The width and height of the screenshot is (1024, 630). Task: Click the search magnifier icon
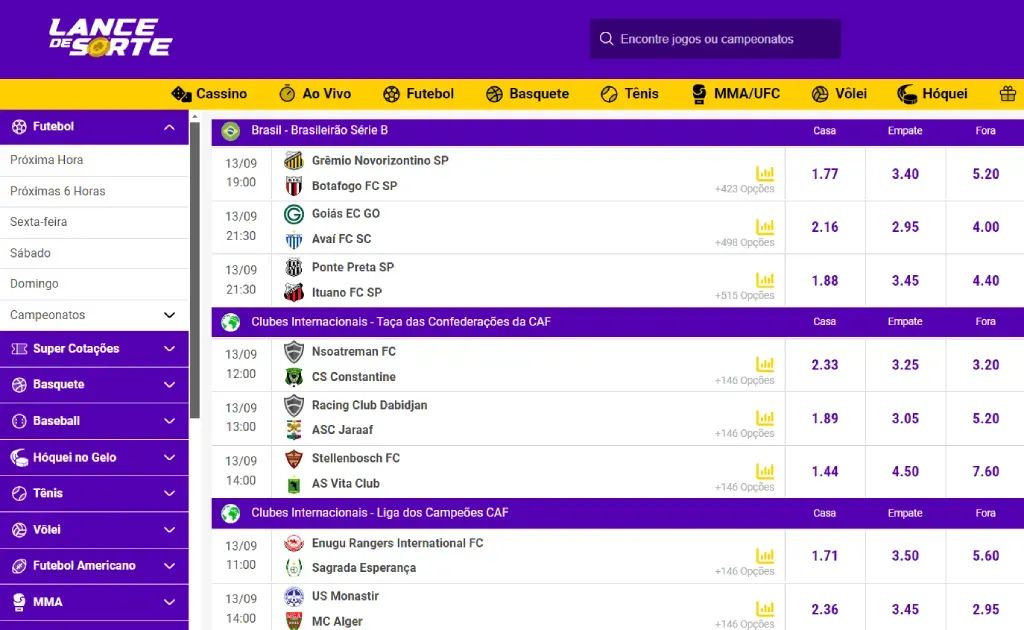tap(606, 39)
